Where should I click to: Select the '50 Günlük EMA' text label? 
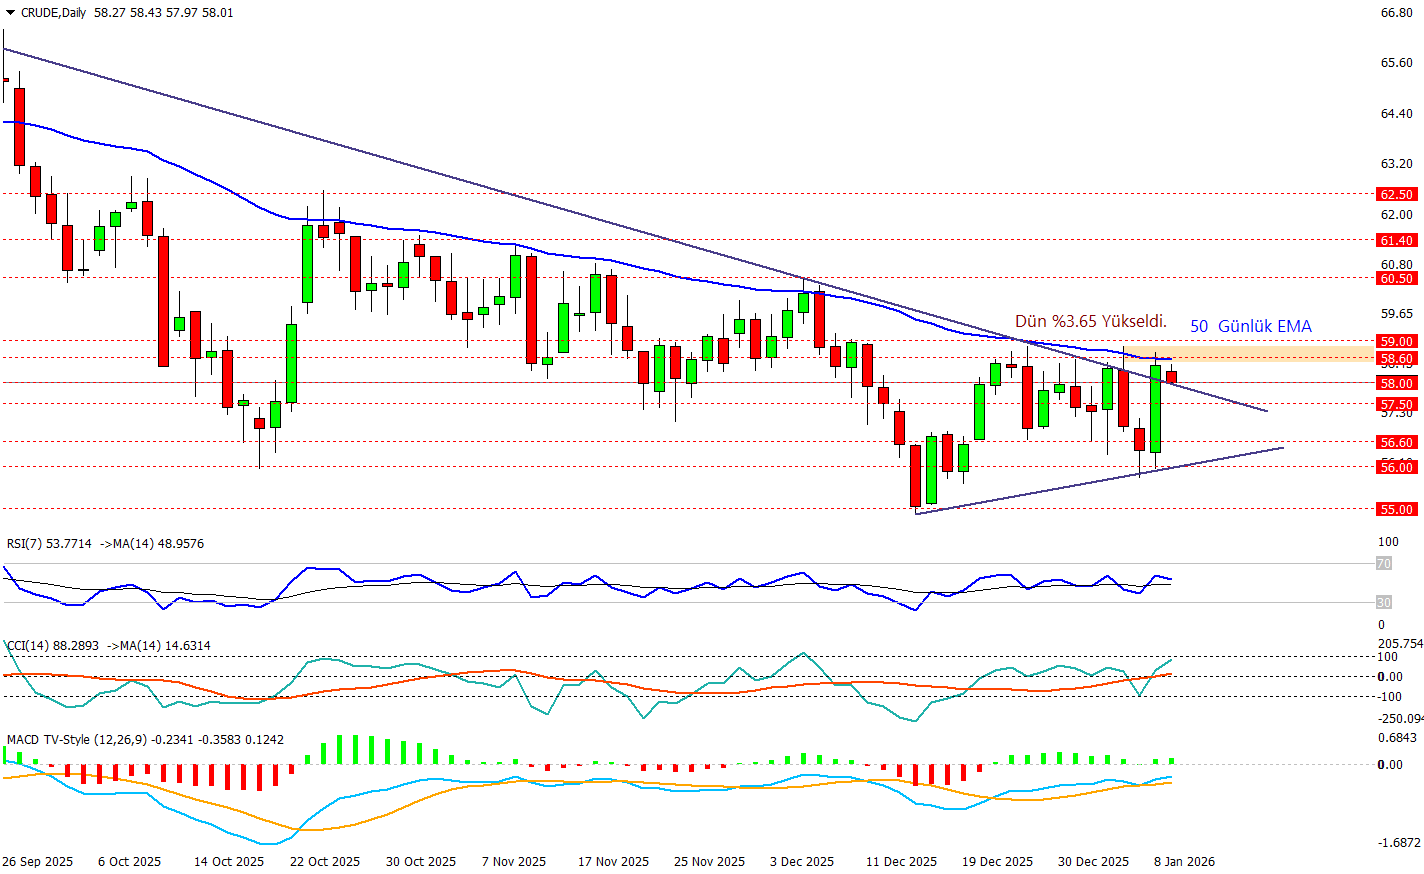point(1250,327)
